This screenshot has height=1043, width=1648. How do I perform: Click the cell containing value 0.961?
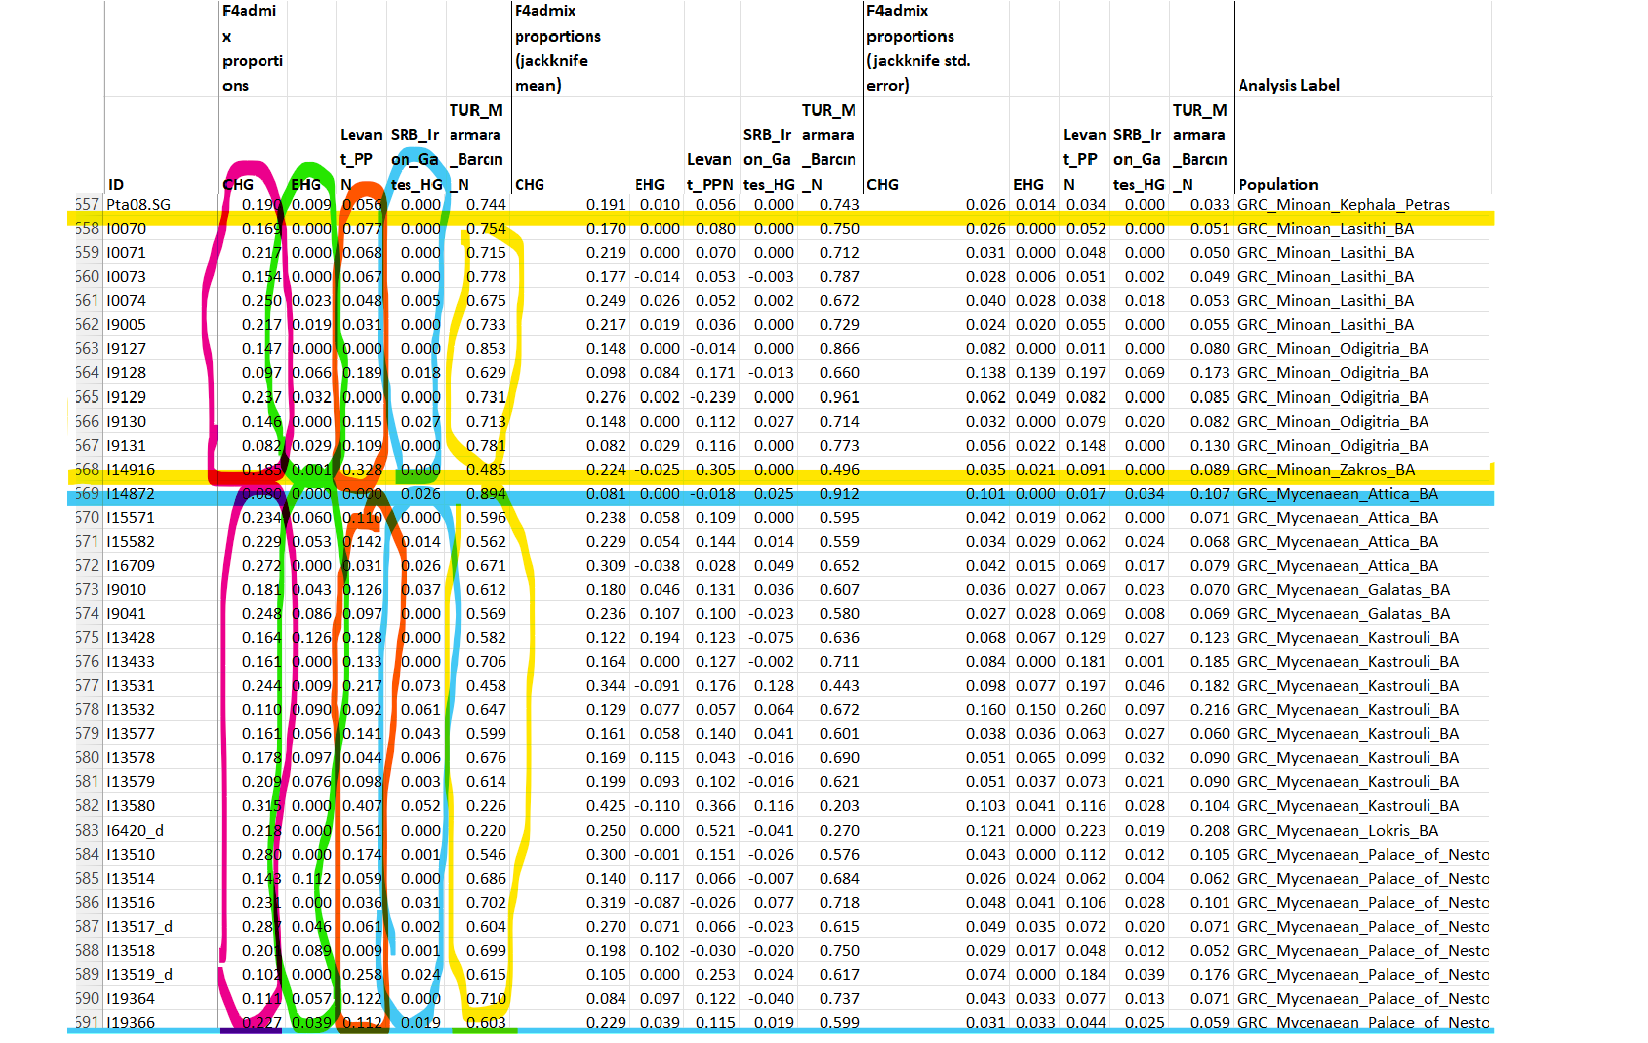[839, 397]
